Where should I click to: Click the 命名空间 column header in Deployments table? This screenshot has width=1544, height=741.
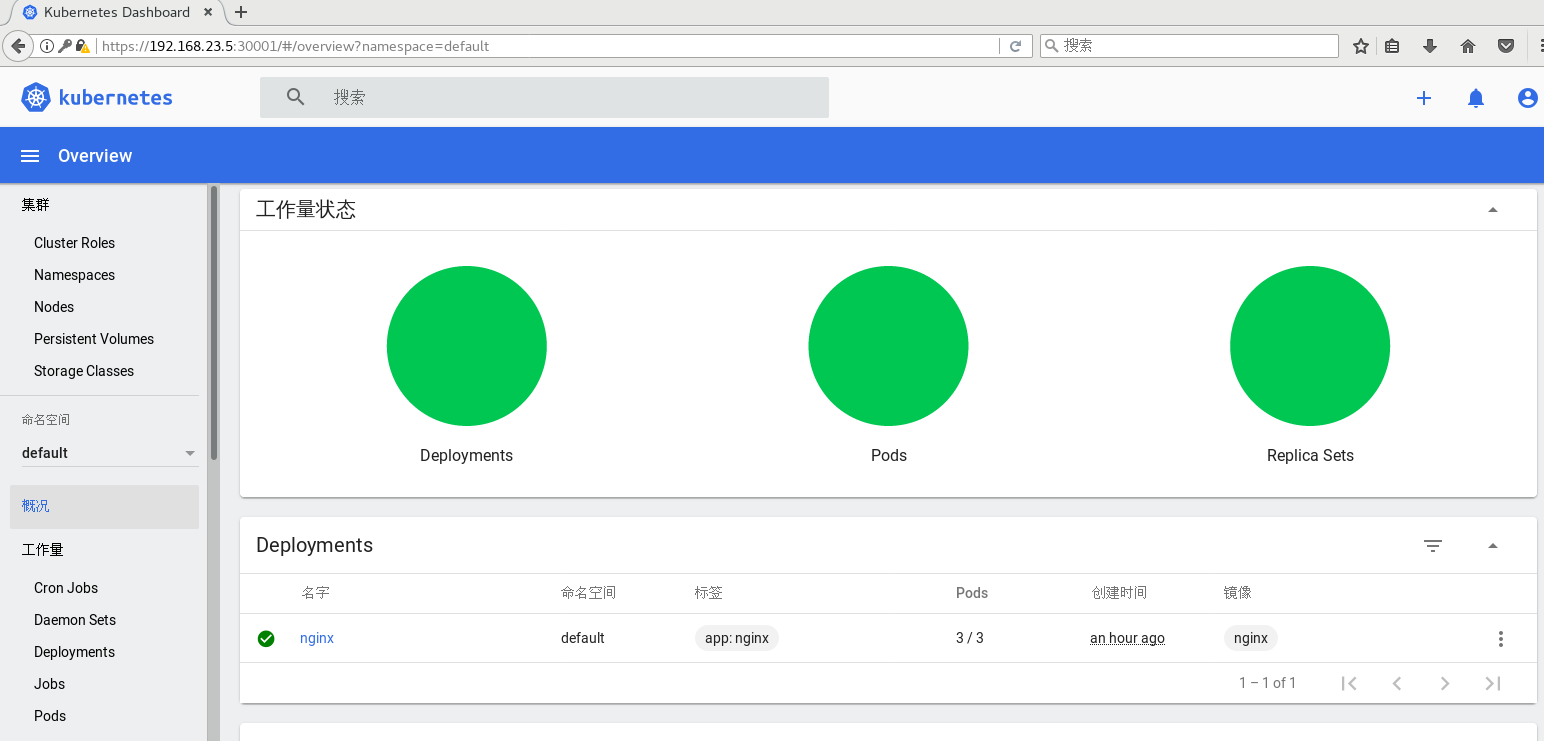[x=588, y=593]
